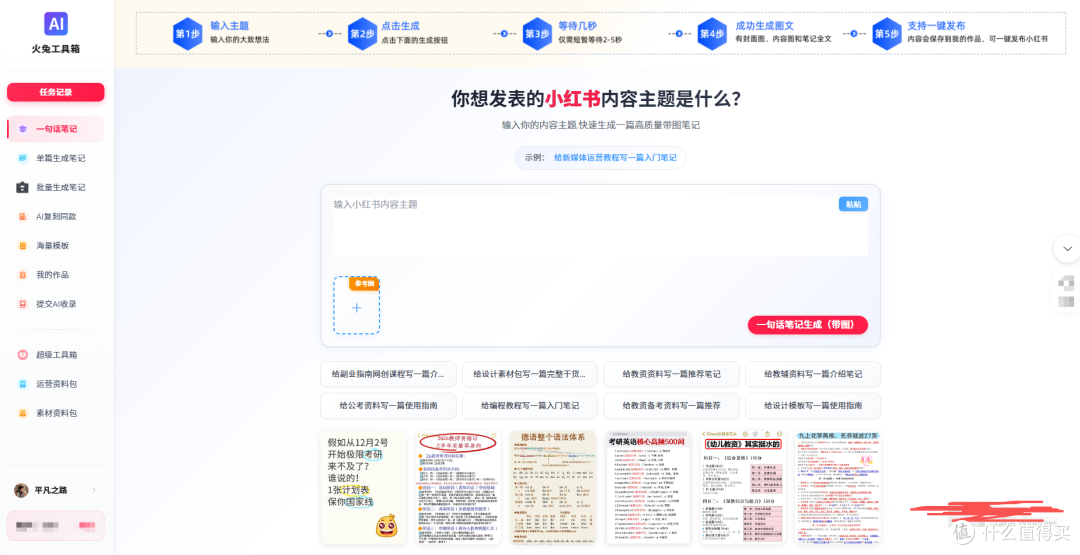The width and height of the screenshot is (1080, 555).
Task: Expand the round chevron-down button at right edge
Action: 1068,249
